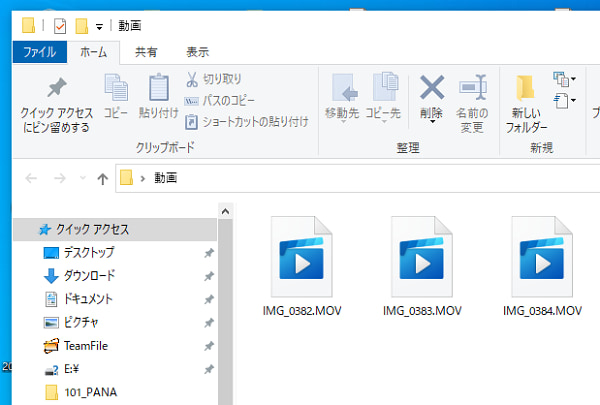Click the IMG_0384.MOV file name label
The height and width of the screenshot is (405, 600).
point(542,311)
